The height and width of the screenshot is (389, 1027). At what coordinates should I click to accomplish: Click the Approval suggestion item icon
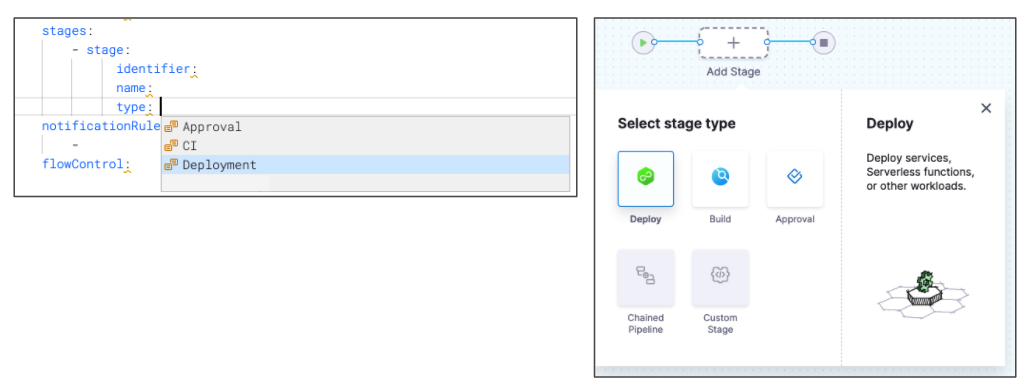tap(171, 126)
